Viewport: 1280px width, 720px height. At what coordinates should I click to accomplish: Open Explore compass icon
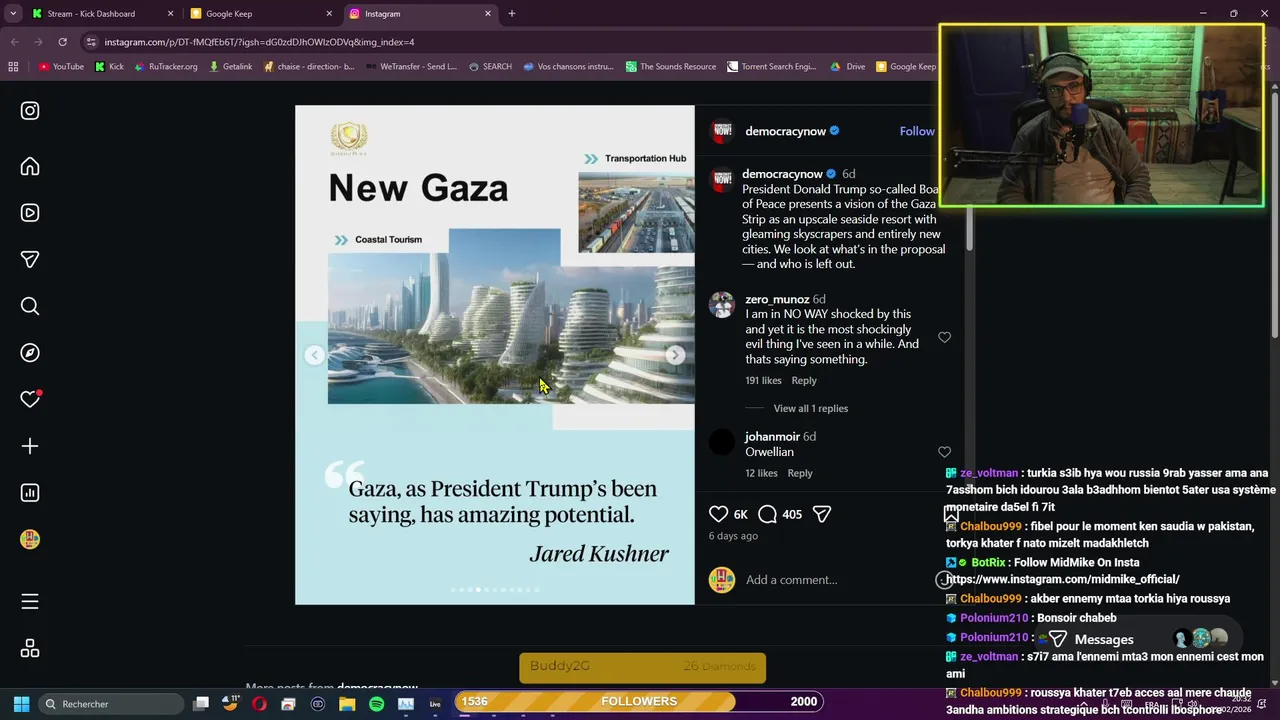click(x=30, y=353)
